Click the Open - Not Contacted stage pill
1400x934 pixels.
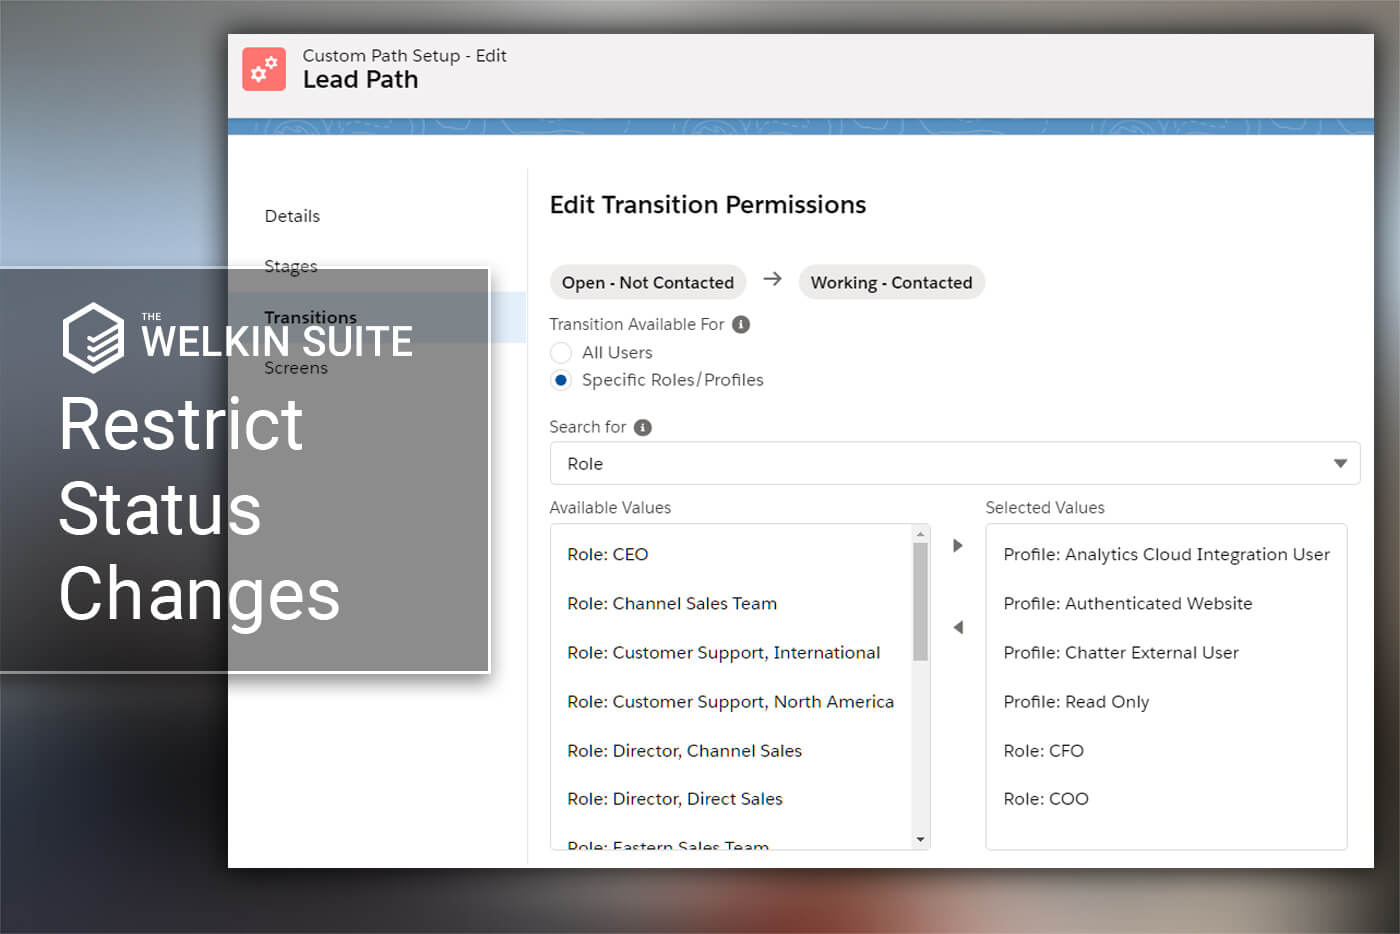[648, 283]
